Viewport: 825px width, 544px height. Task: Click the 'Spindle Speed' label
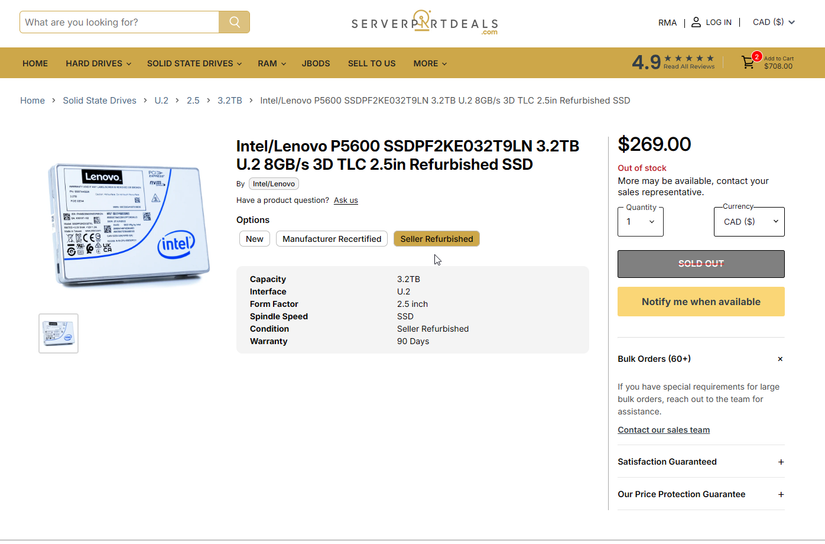[279, 317]
